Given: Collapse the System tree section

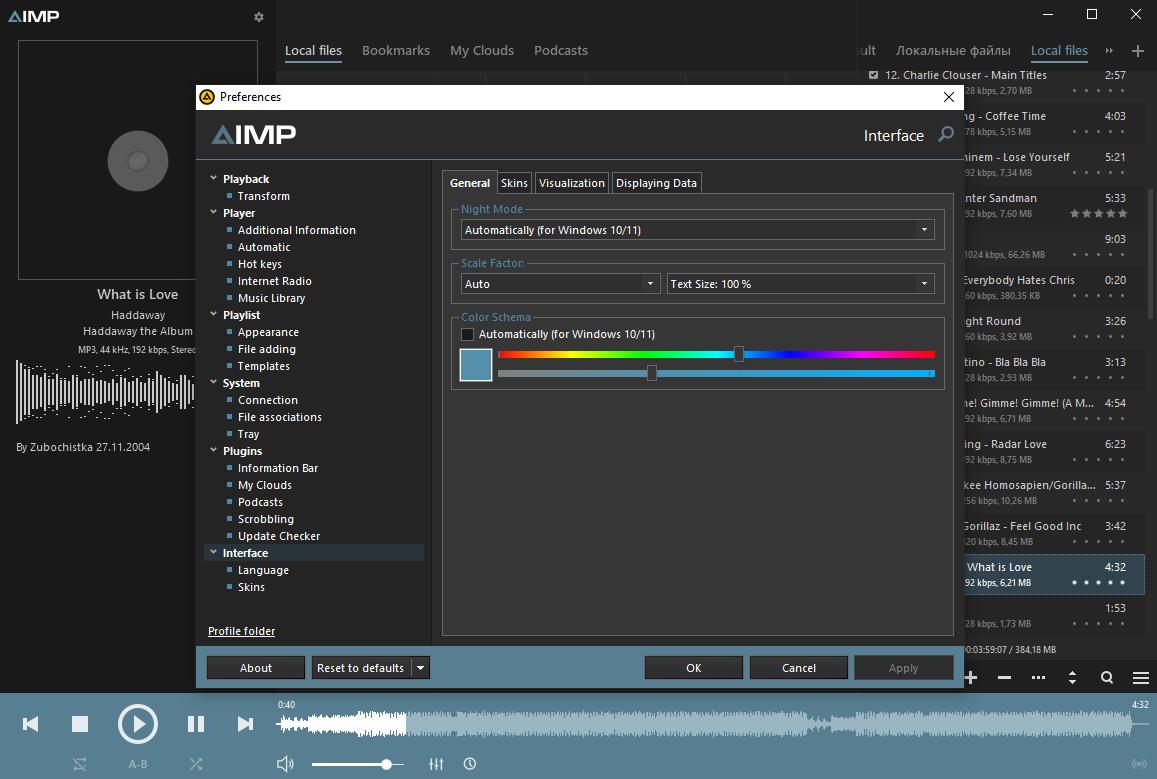Looking at the screenshot, I should tap(213, 383).
